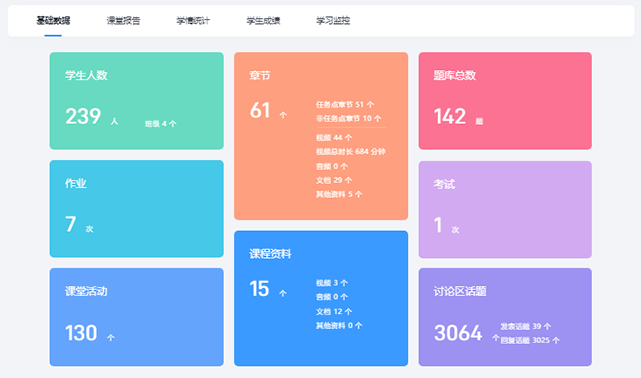Click the 课堂活动 card title

pyautogui.click(x=86, y=291)
